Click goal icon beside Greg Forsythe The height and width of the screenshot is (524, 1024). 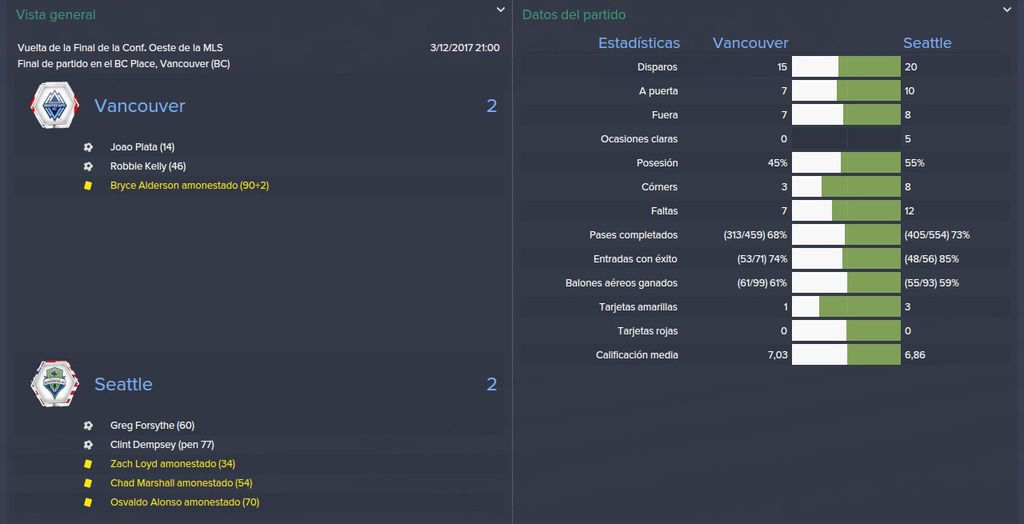tap(88, 425)
